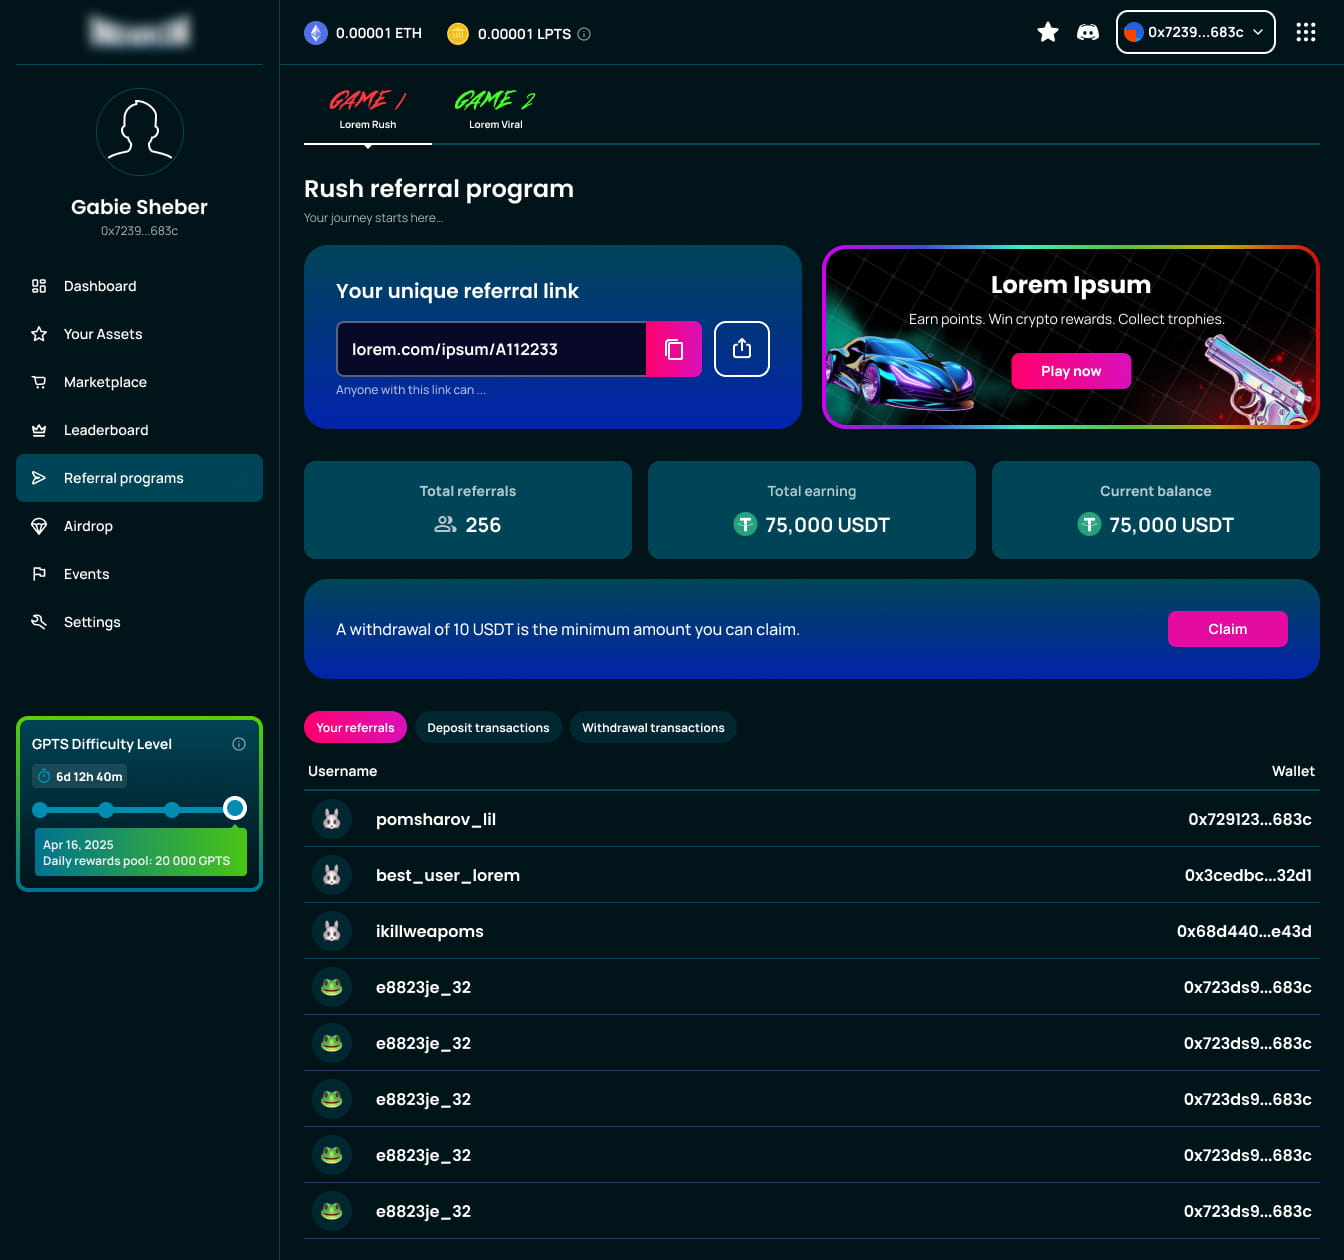Click the last difficulty level slider point

click(x=235, y=808)
